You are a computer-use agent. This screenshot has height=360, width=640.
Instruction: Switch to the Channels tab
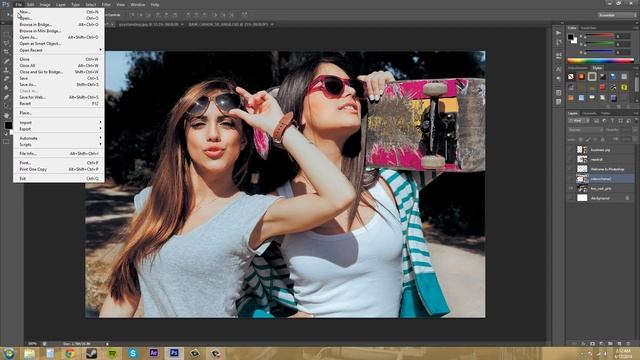click(589, 113)
